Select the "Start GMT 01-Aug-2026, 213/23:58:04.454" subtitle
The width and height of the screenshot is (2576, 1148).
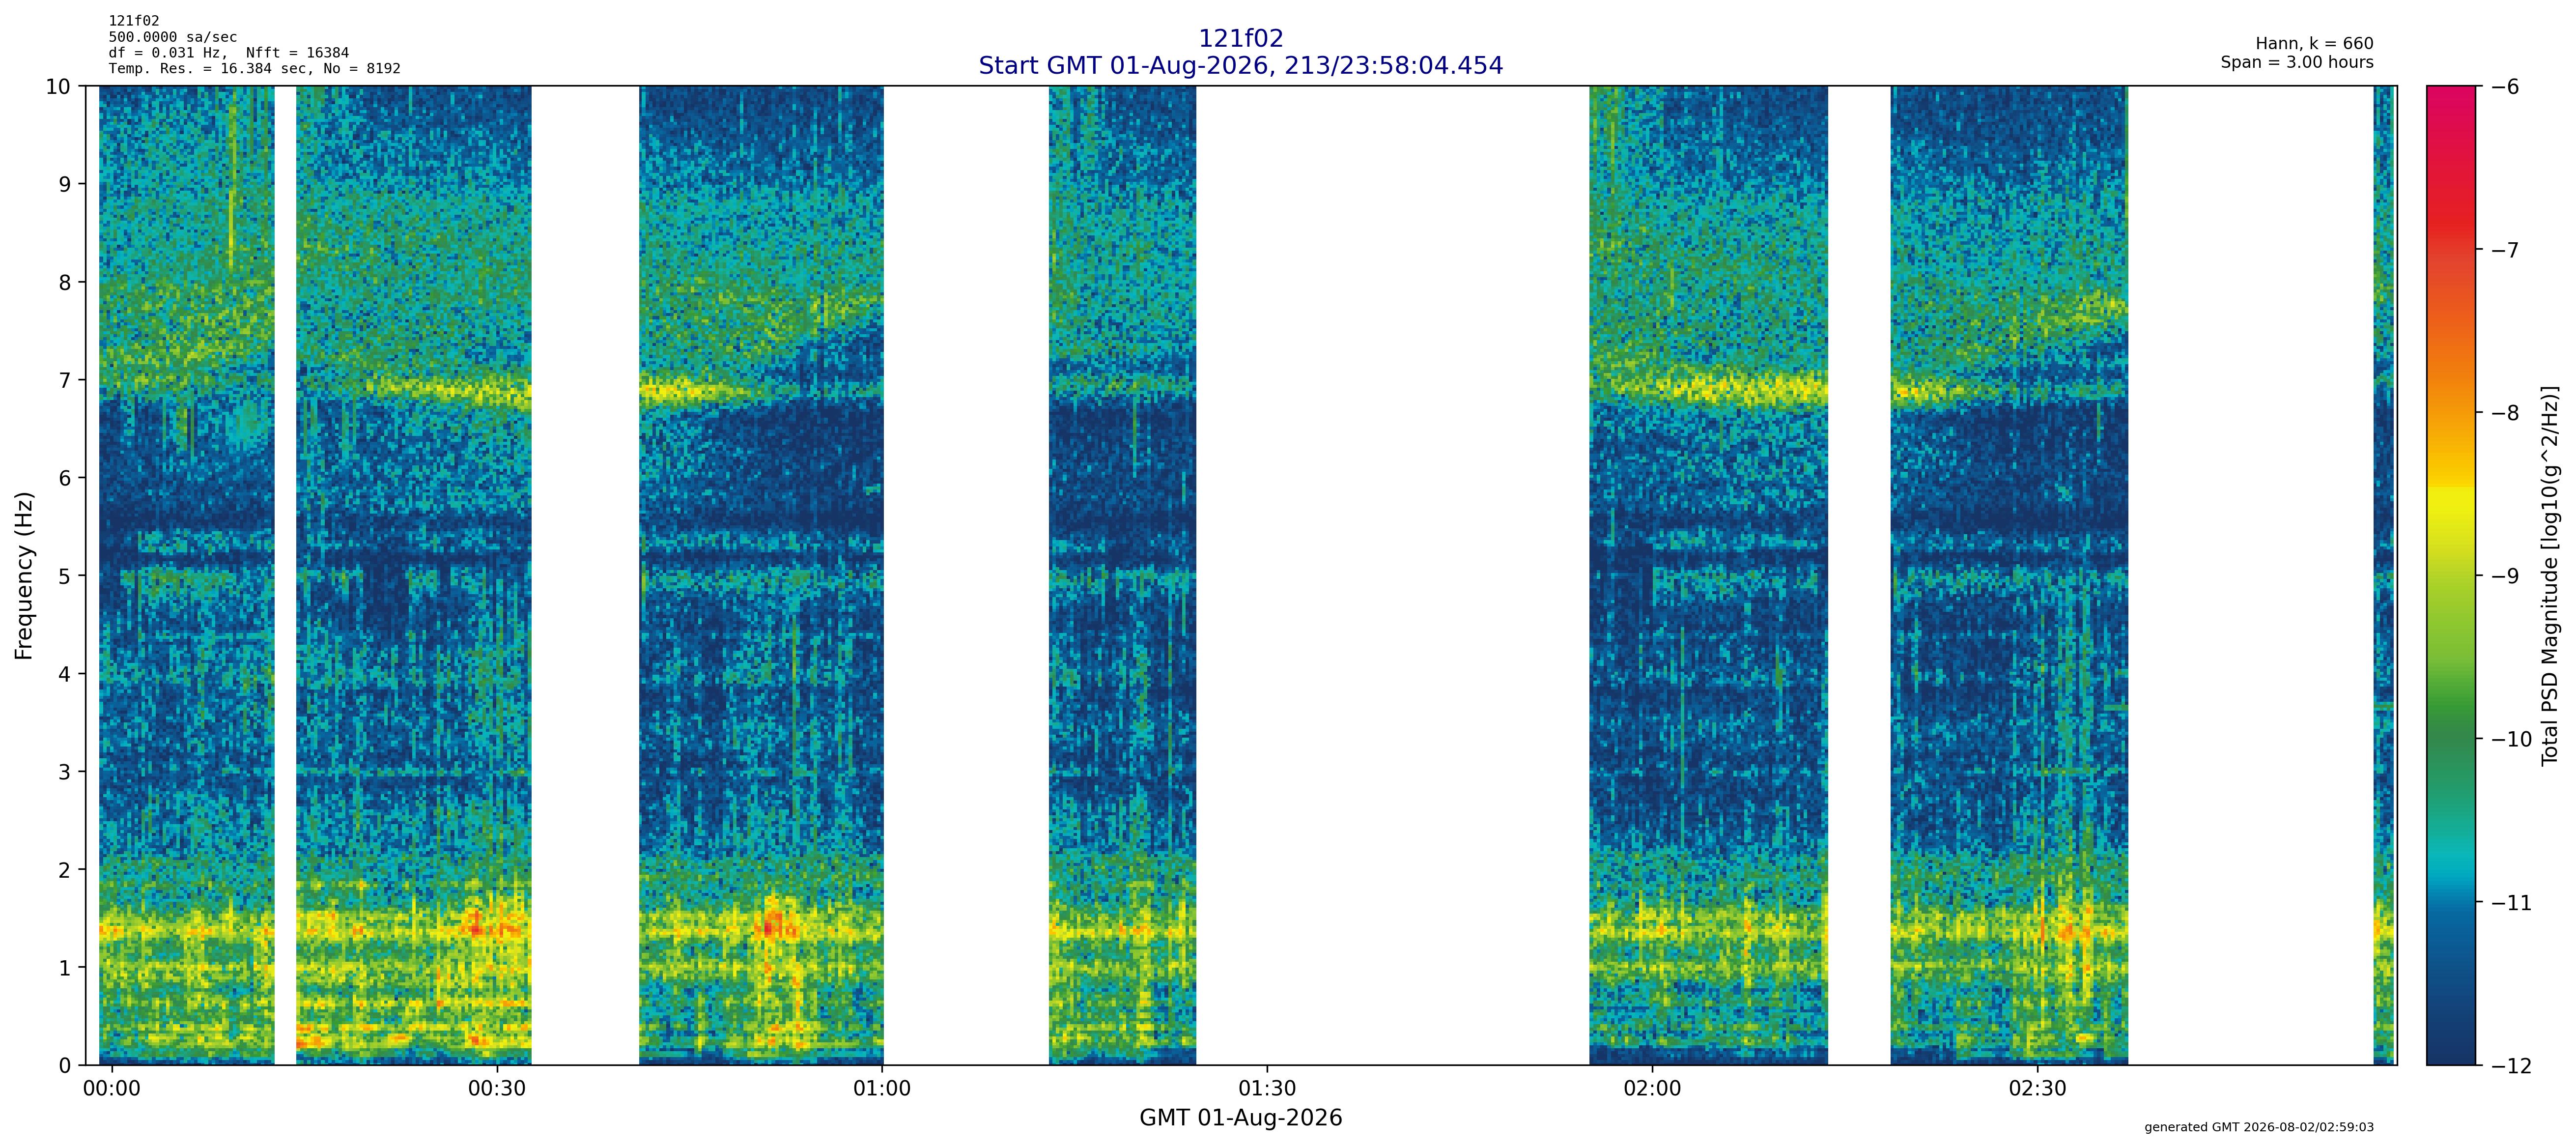click(1240, 66)
